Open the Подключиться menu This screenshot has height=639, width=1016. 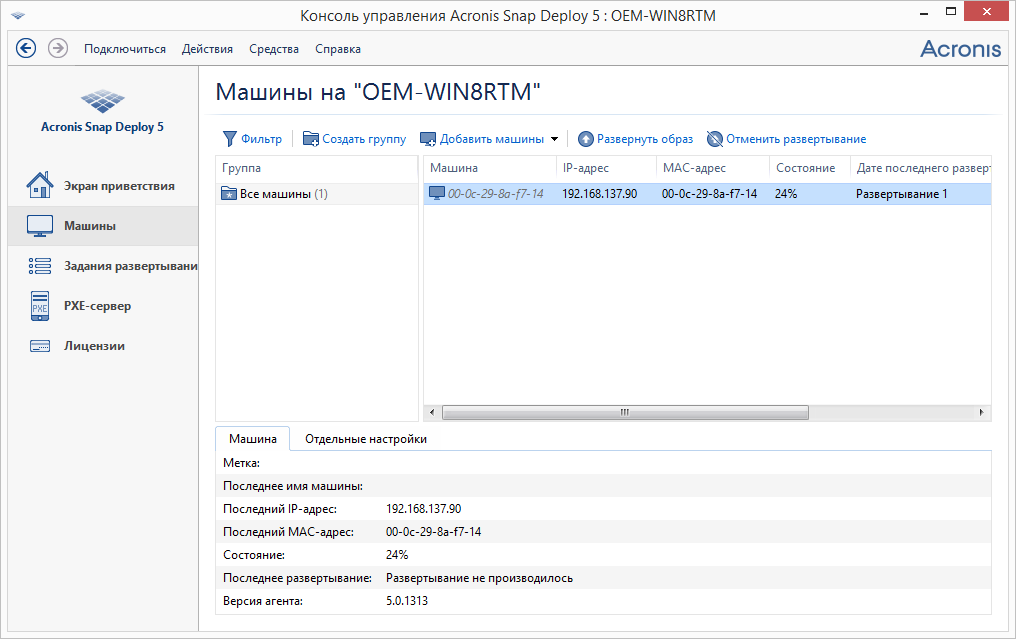coord(125,49)
